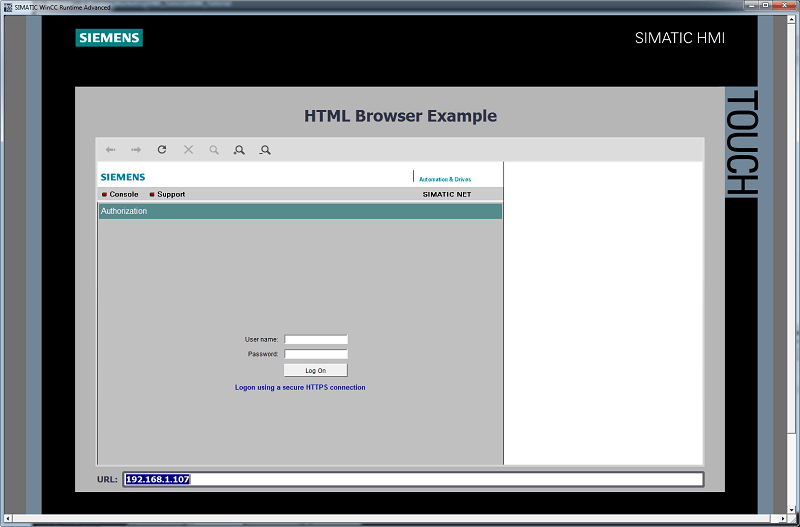Zoom out with the magnifier minus icon

click(x=264, y=150)
